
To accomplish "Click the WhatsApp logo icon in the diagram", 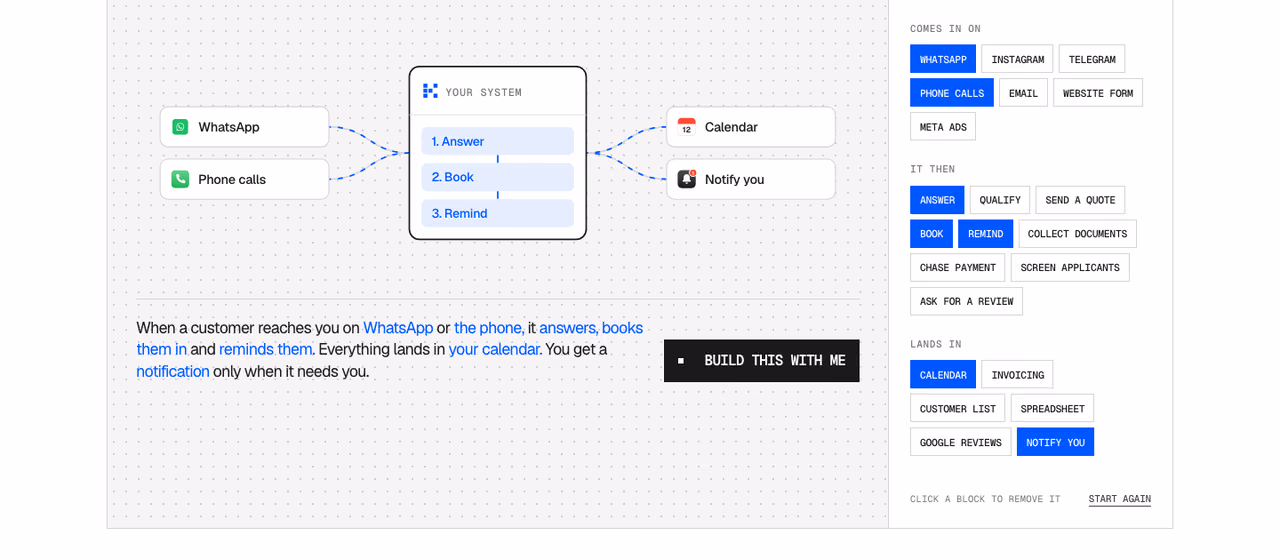I will pyautogui.click(x=180, y=127).
